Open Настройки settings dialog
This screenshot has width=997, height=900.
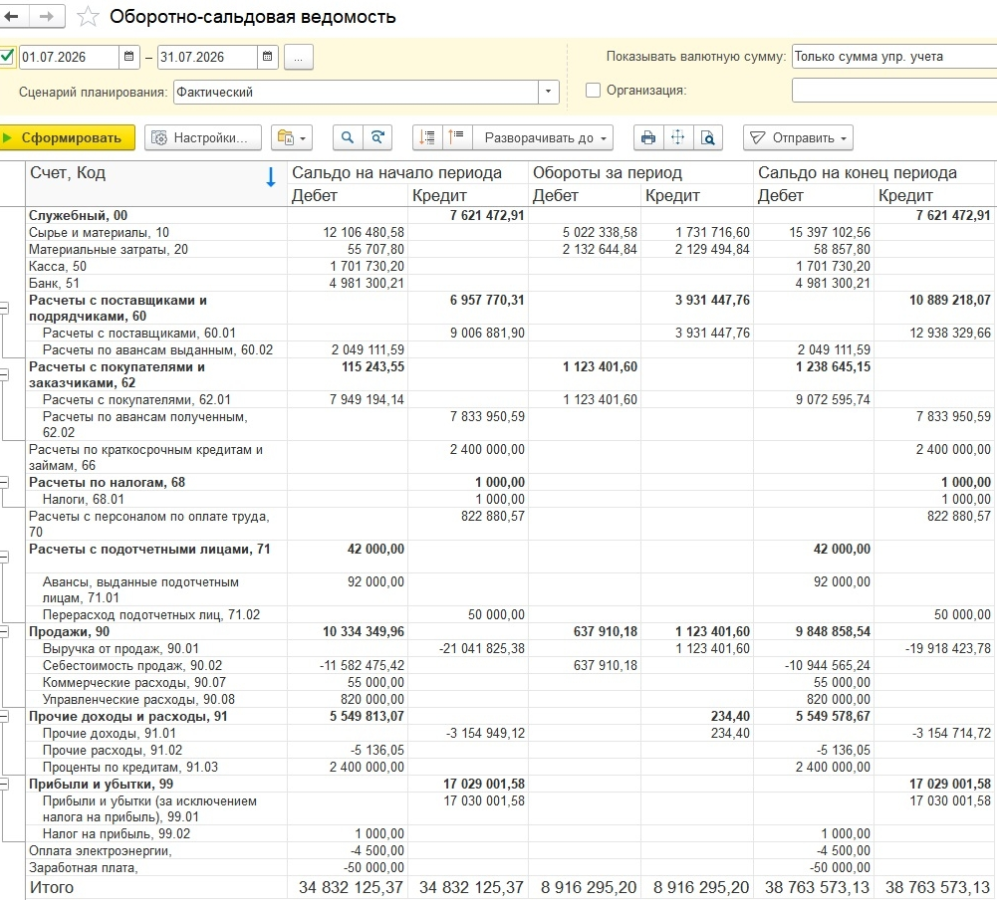click(203, 138)
